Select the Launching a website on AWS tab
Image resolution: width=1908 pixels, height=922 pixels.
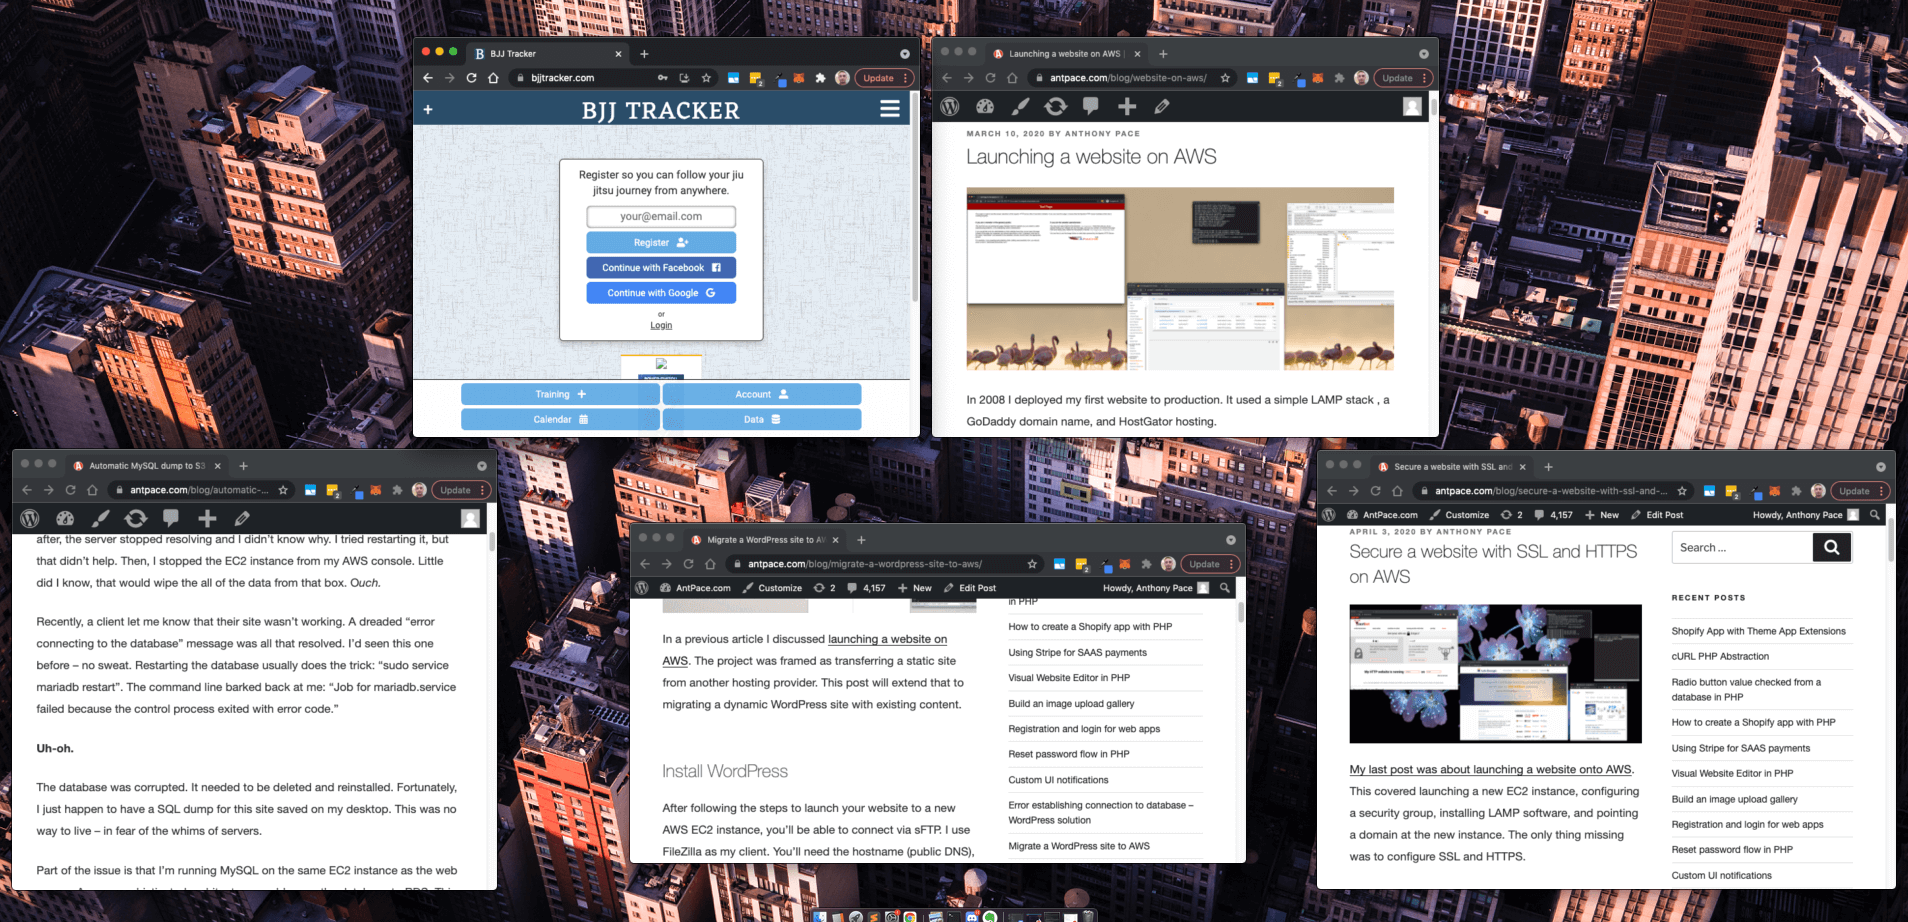1066,54
